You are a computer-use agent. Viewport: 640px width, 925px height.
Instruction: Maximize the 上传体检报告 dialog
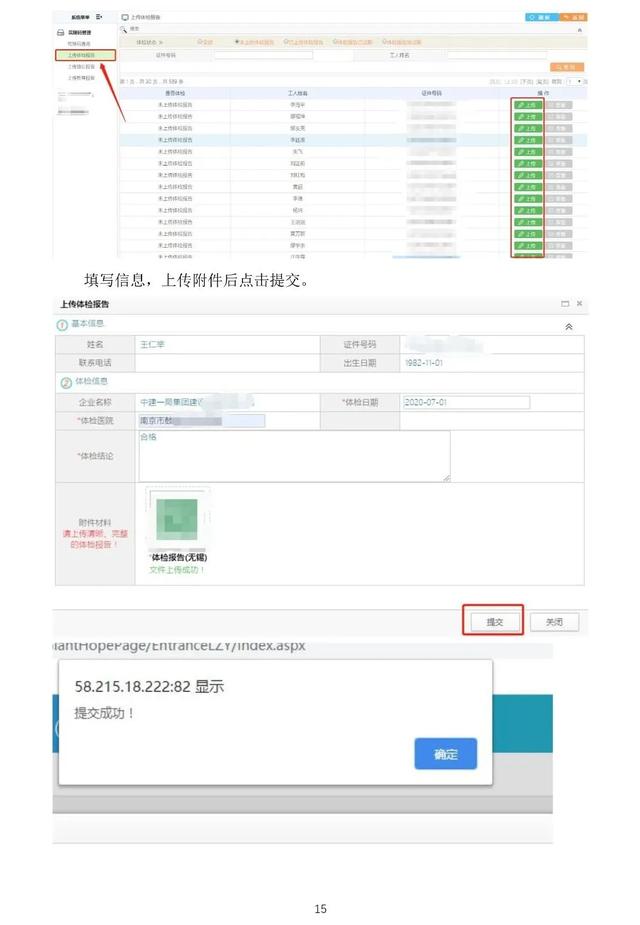click(565, 303)
